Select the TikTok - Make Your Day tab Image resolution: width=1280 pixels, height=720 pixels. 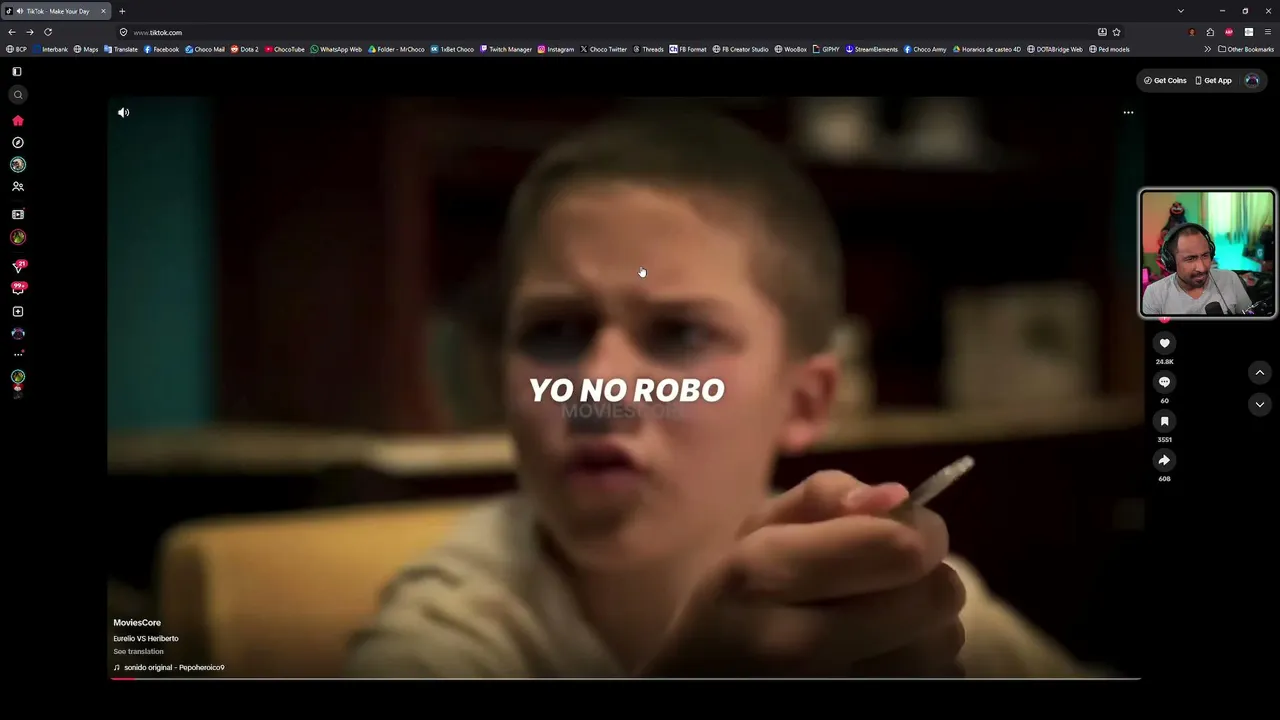pos(56,11)
